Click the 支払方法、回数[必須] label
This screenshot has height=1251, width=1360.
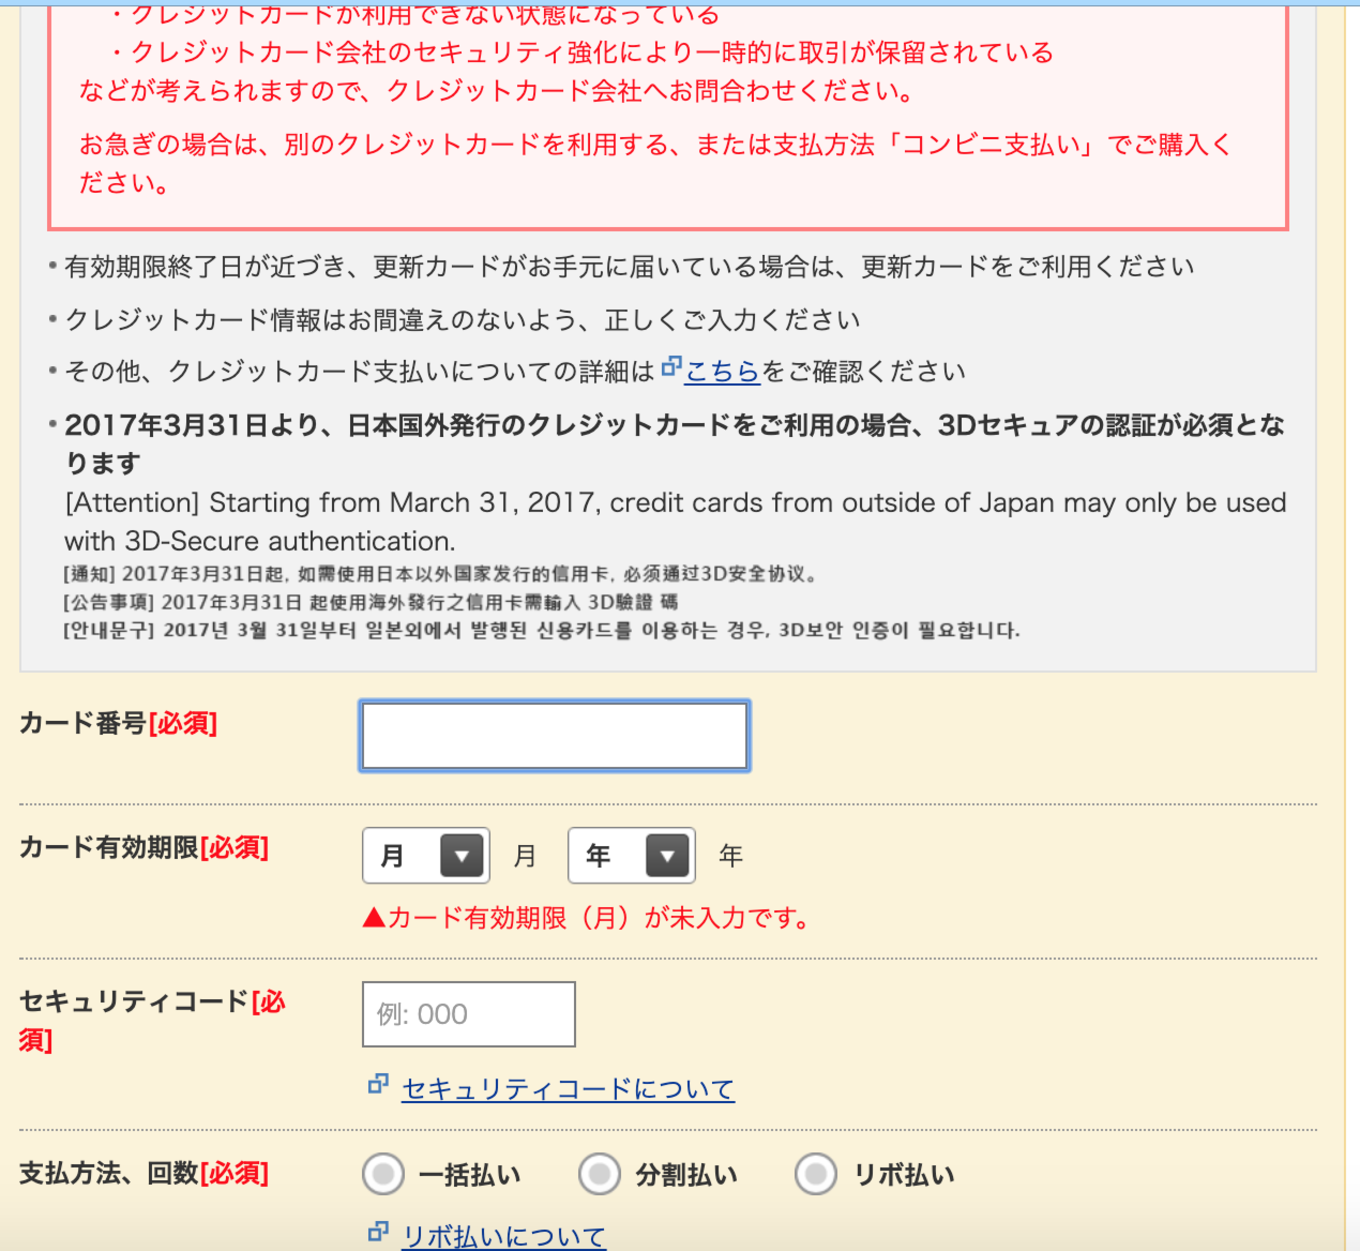pos(144,1173)
